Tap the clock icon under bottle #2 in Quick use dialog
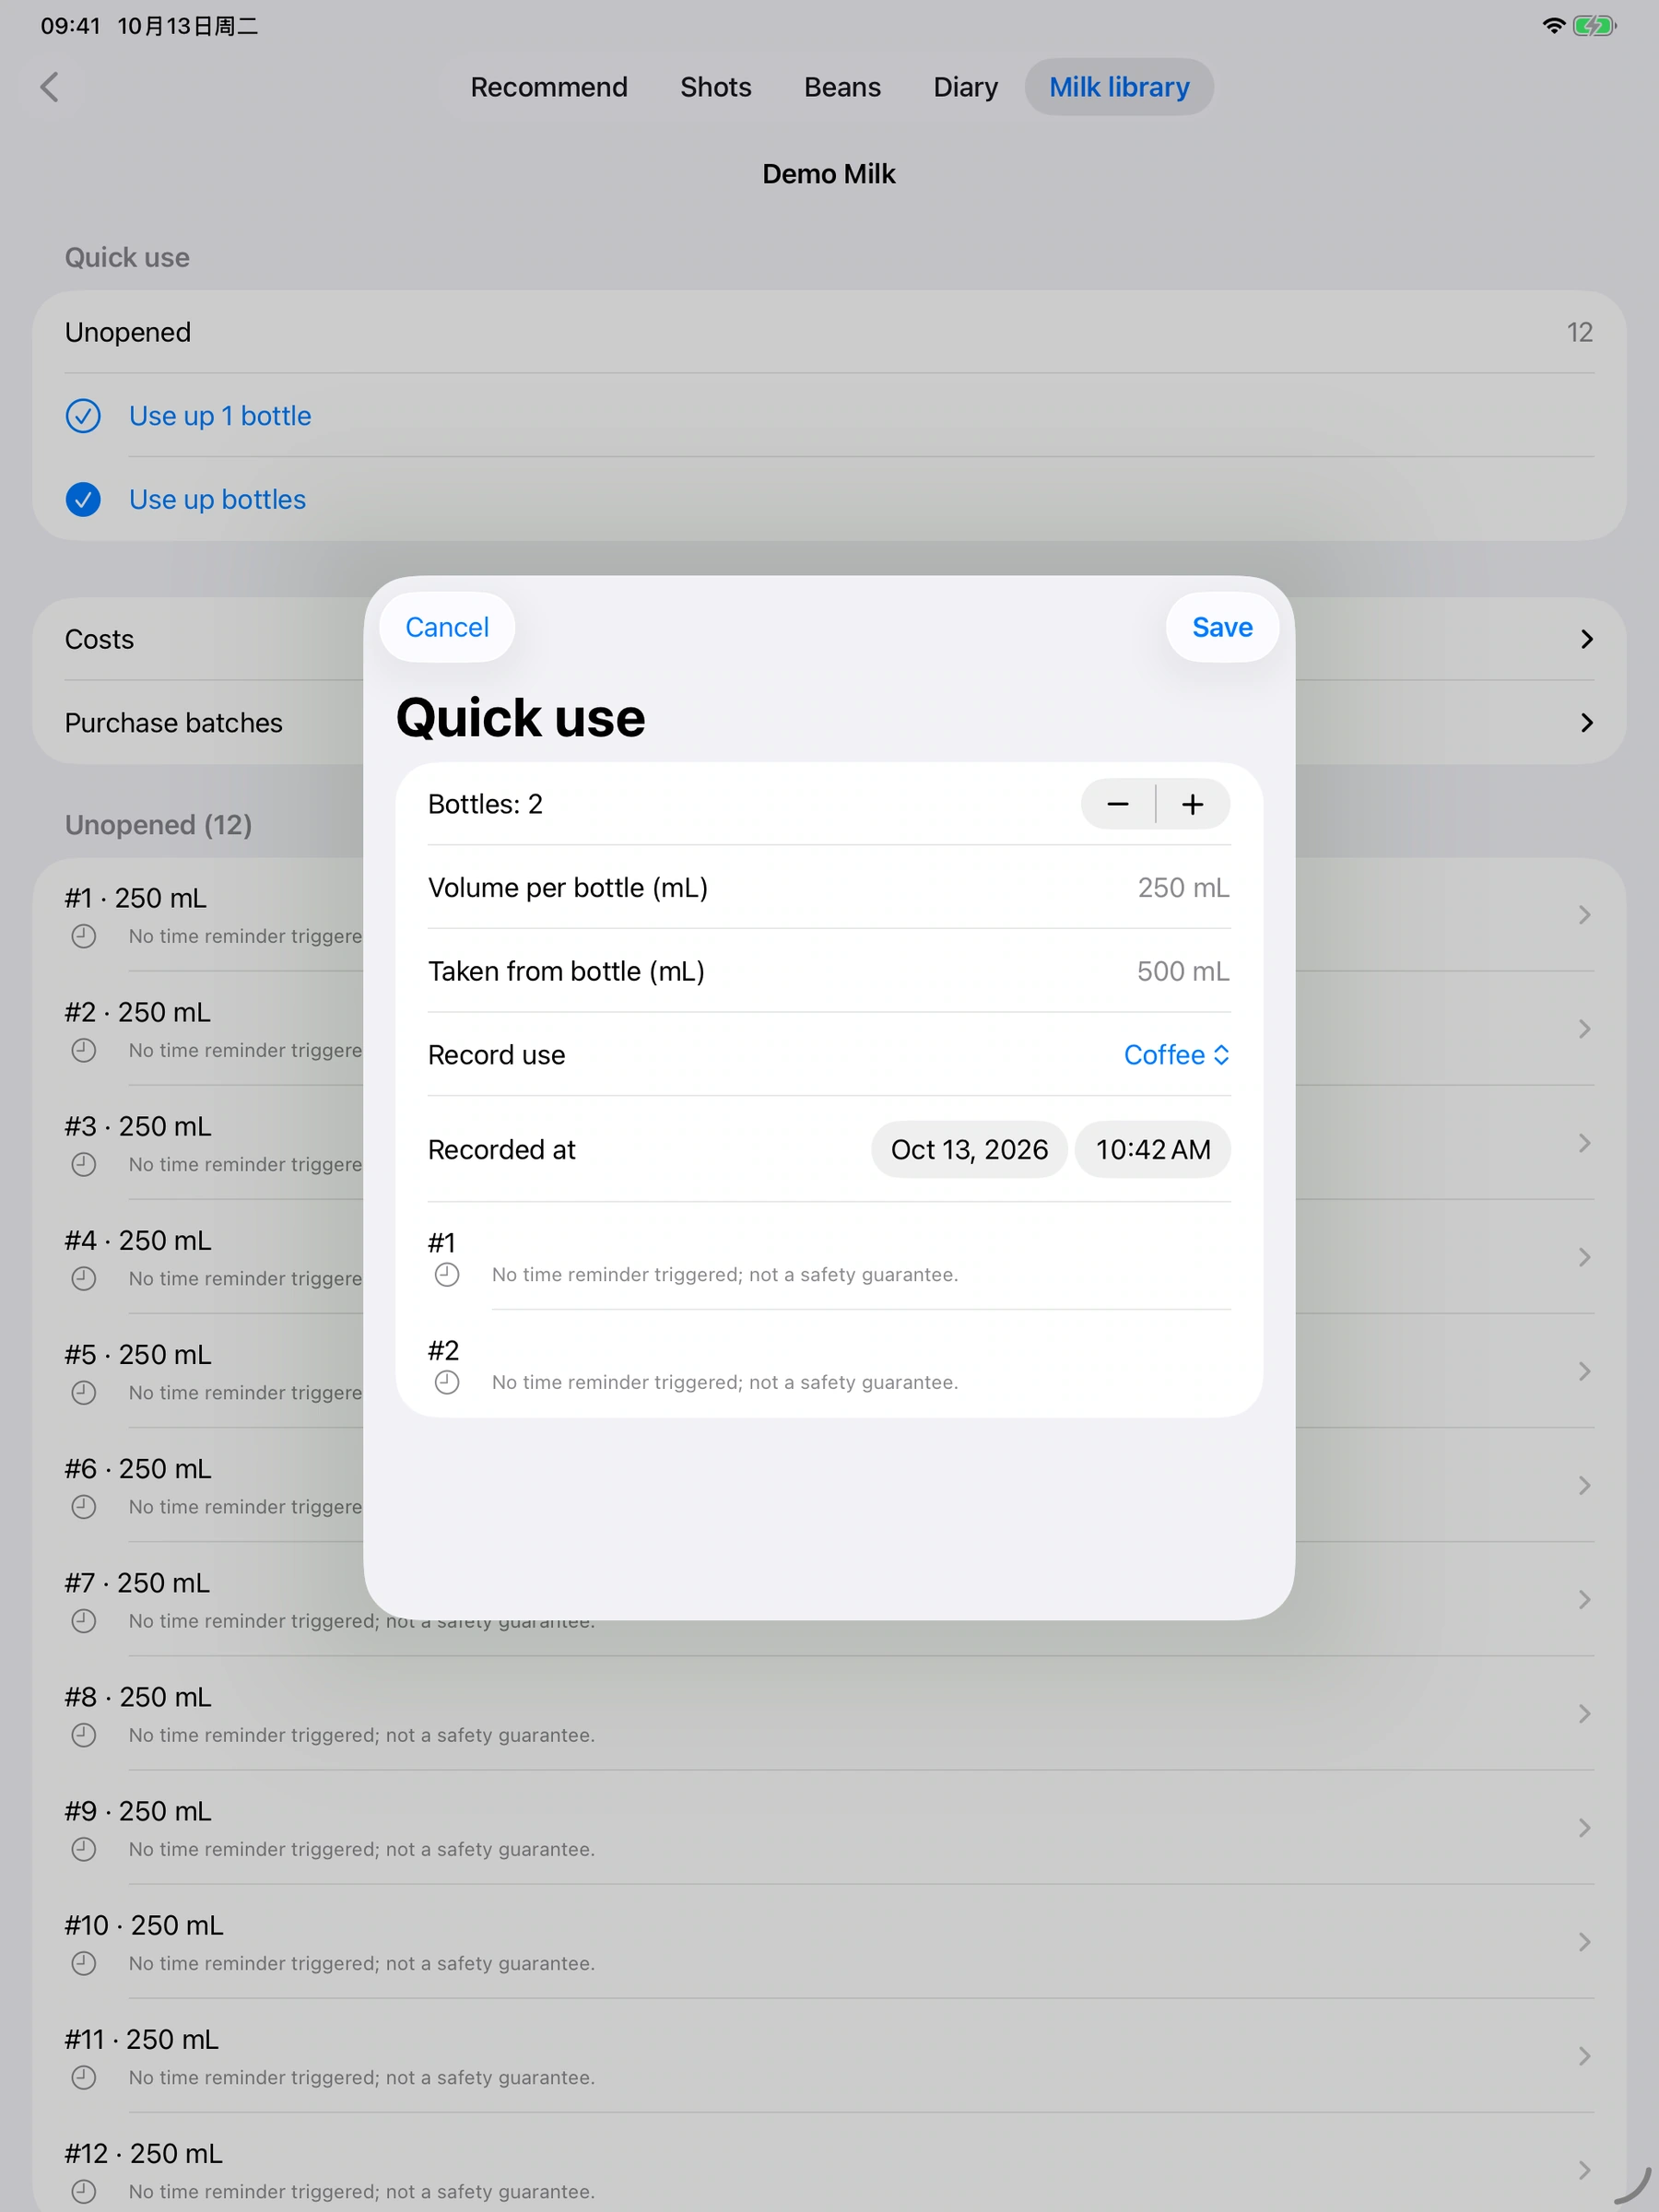The image size is (1659, 2212). click(x=447, y=1382)
